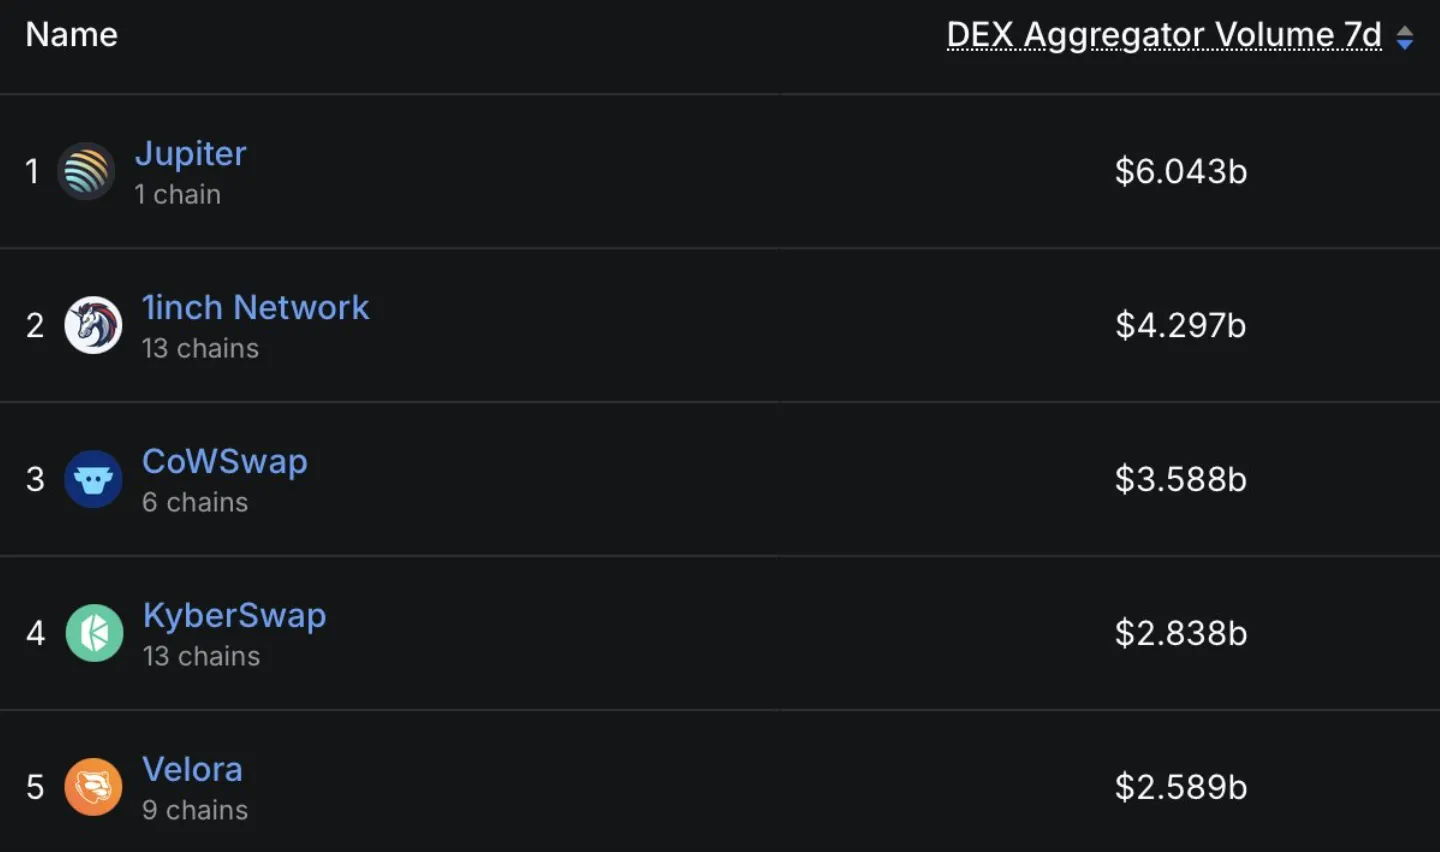Open the Velora protocol link
The width and height of the screenshot is (1440, 852).
192,770
